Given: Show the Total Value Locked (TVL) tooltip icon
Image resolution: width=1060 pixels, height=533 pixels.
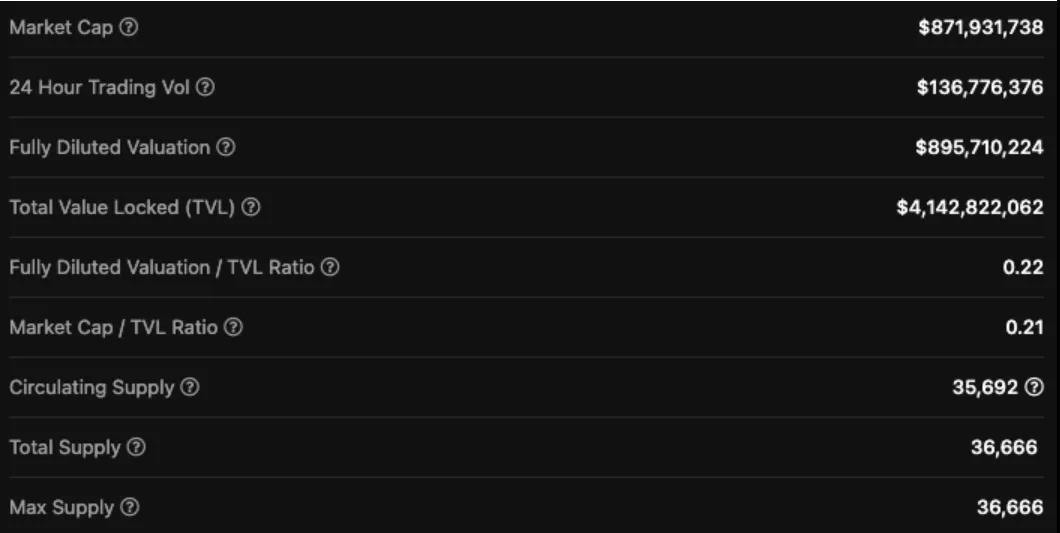Looking at the screenshot, I should 252,208.
